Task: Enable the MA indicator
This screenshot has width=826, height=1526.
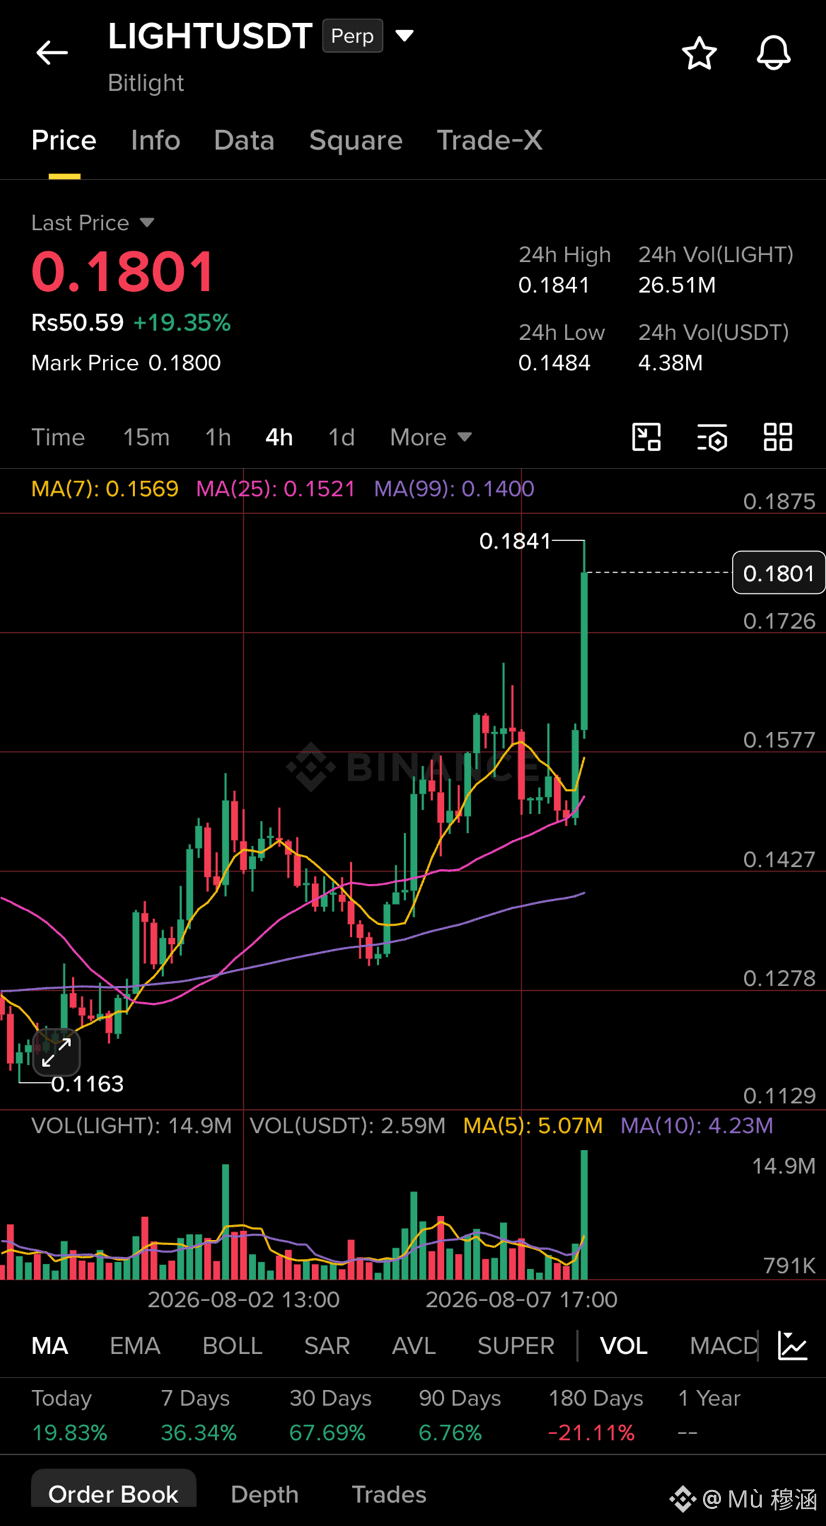Action: pos(50,1346)
